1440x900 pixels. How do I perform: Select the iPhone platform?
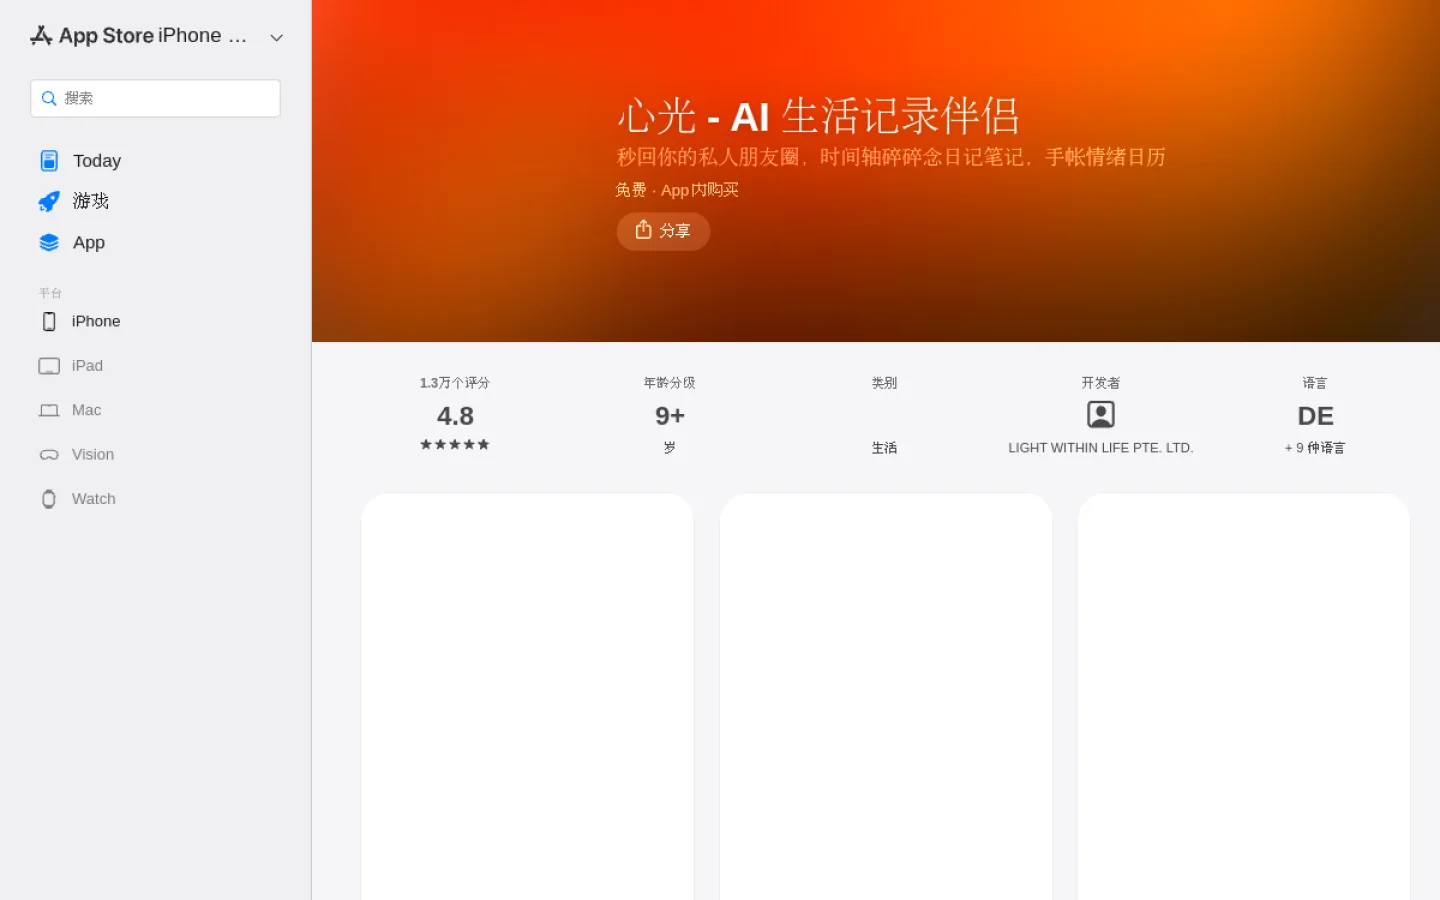[x=96, y=321]
